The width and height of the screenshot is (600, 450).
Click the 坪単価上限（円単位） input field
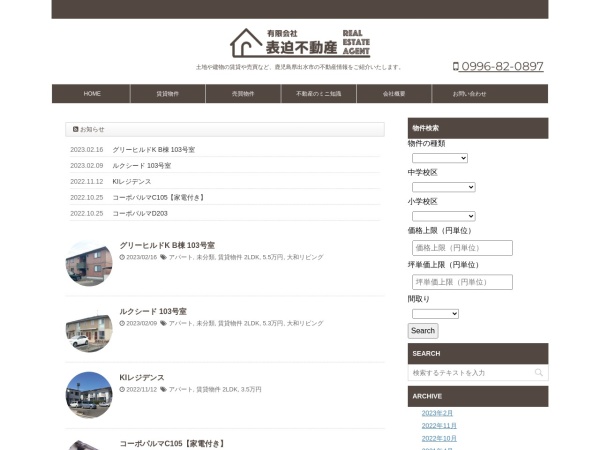[462, 282]
